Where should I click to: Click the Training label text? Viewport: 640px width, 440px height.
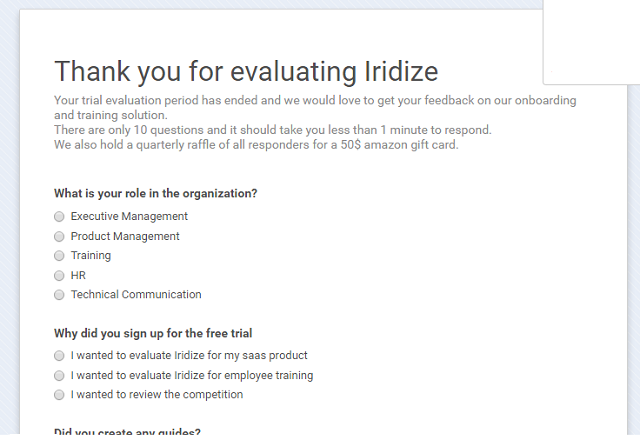coord(91,256)
